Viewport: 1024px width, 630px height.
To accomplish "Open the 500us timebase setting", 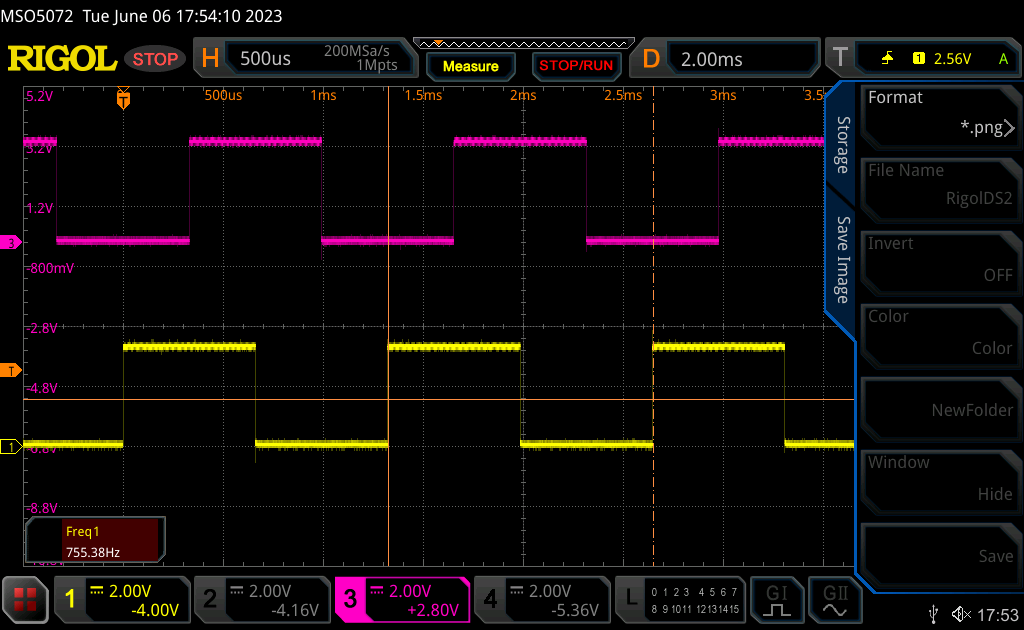I will 265,59.
